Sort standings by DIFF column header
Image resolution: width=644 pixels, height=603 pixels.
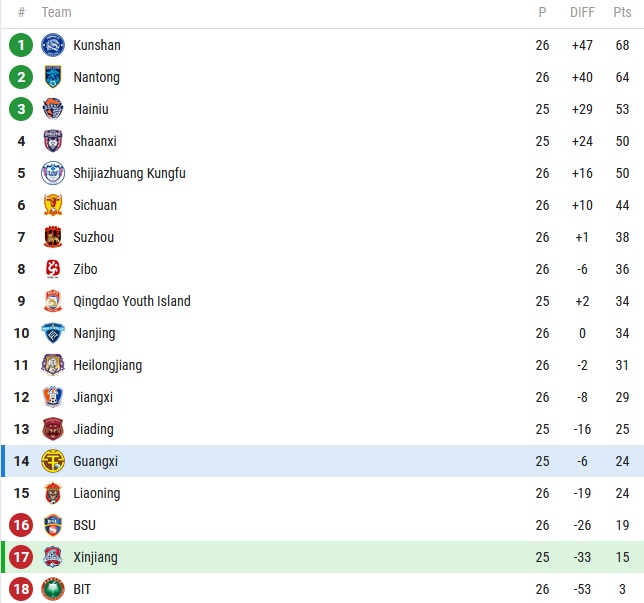[x=582, y=13]
